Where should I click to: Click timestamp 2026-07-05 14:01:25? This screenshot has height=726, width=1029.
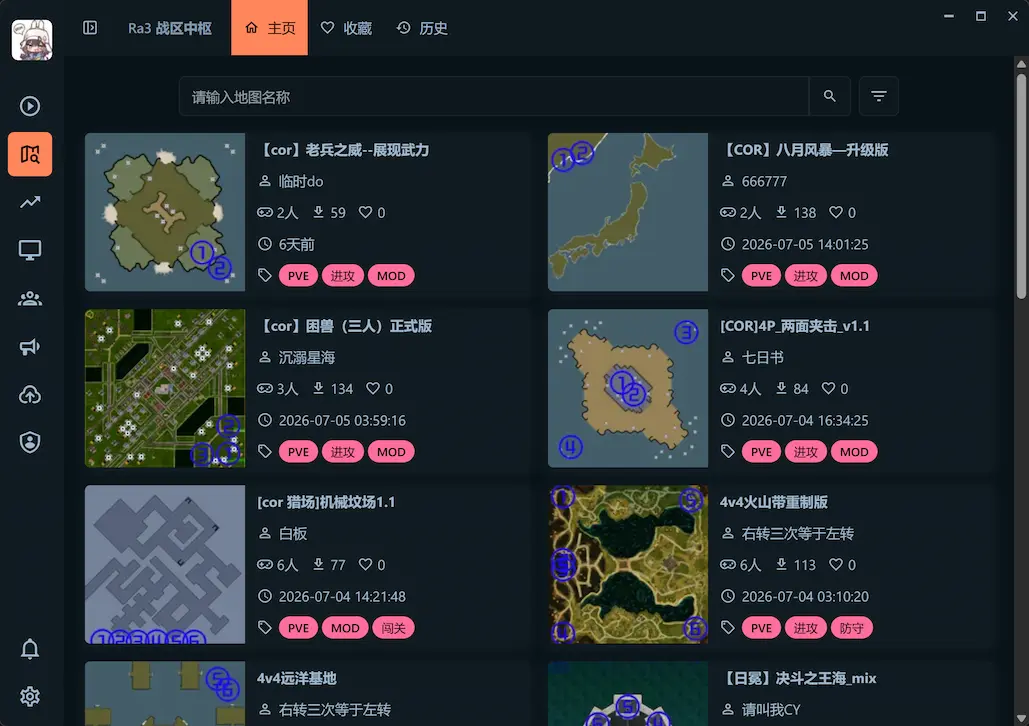click(x=805, y=244)
